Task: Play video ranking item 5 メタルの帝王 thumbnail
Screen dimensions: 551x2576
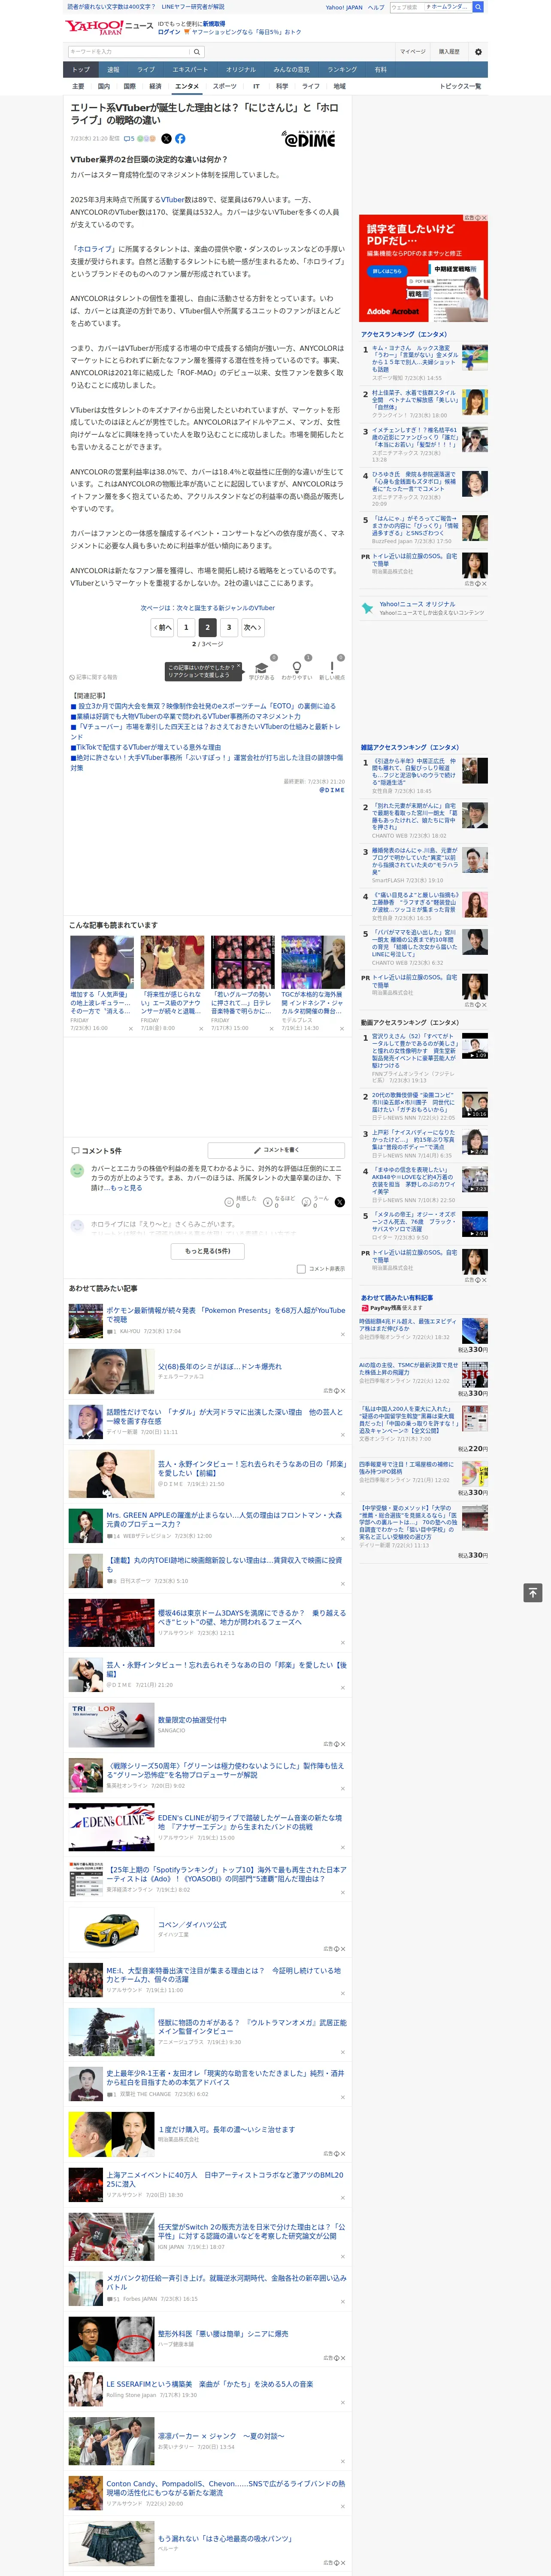Action: tap(474, 1224)
